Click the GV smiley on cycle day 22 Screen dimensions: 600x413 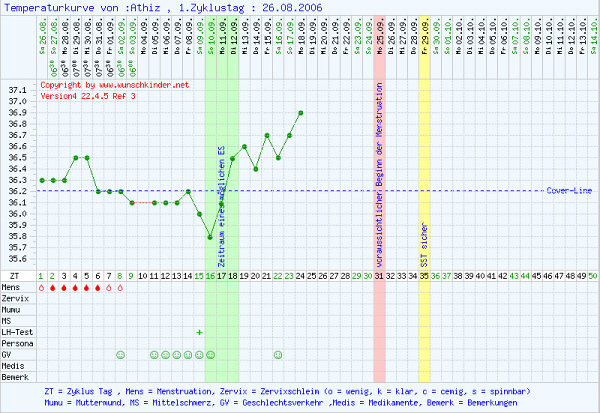278,354
